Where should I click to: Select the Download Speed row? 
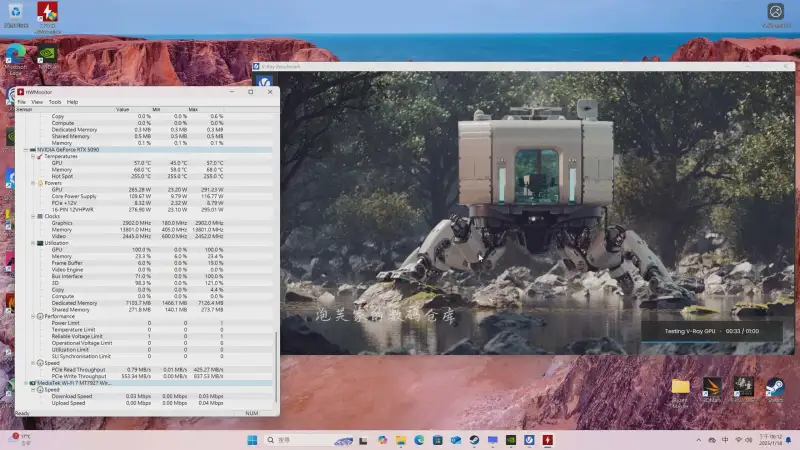[x=144, y=396]
